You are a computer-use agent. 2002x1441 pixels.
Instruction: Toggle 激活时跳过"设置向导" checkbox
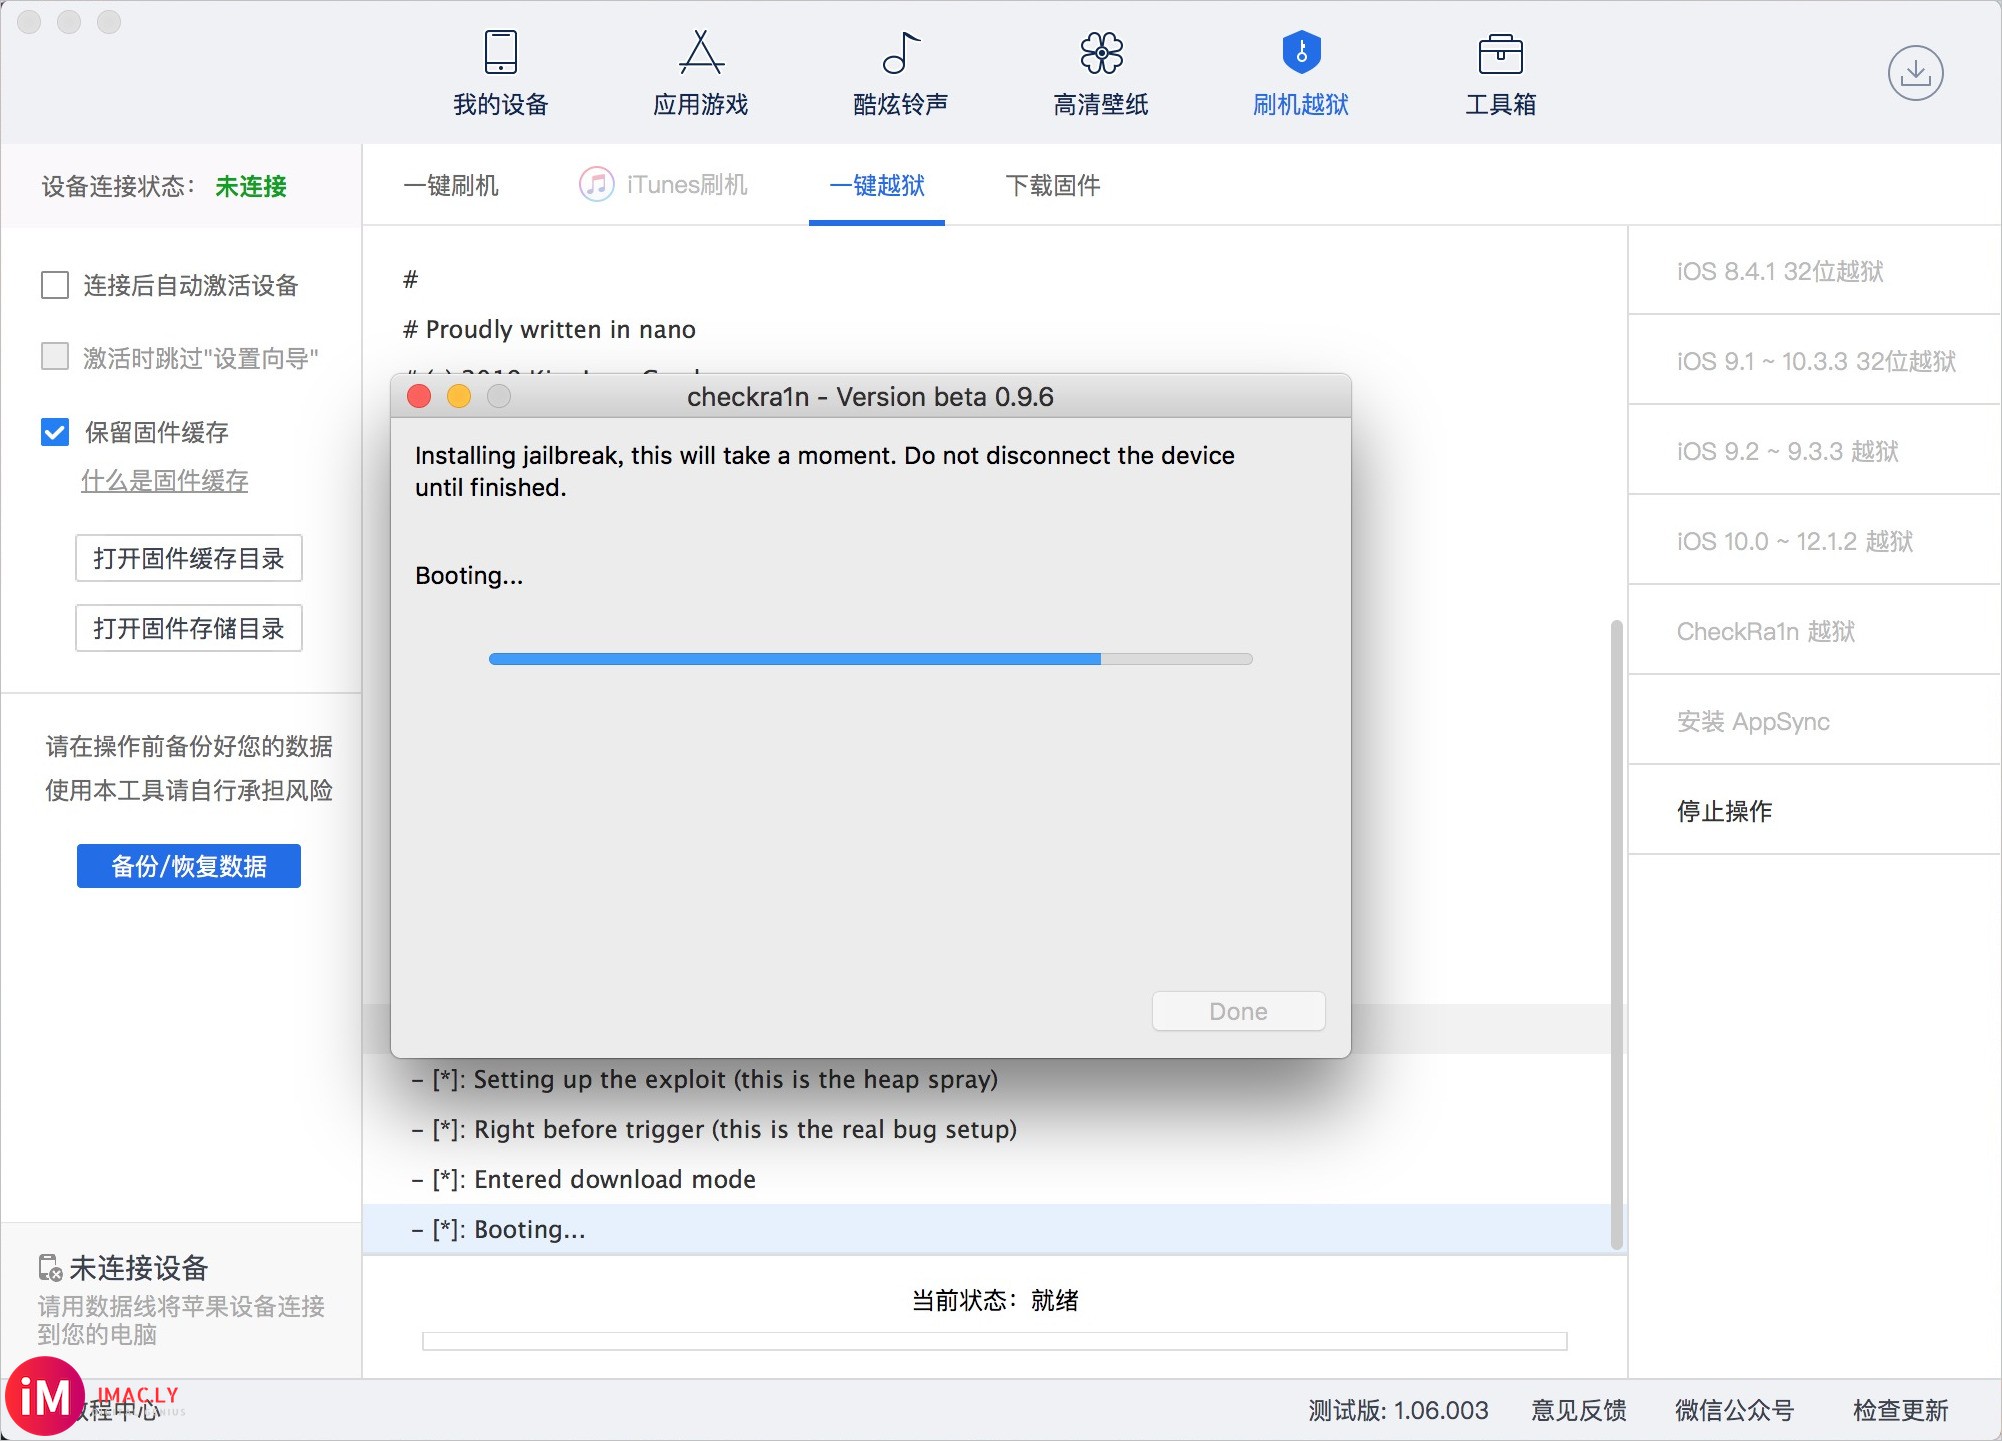pos(55,357)
